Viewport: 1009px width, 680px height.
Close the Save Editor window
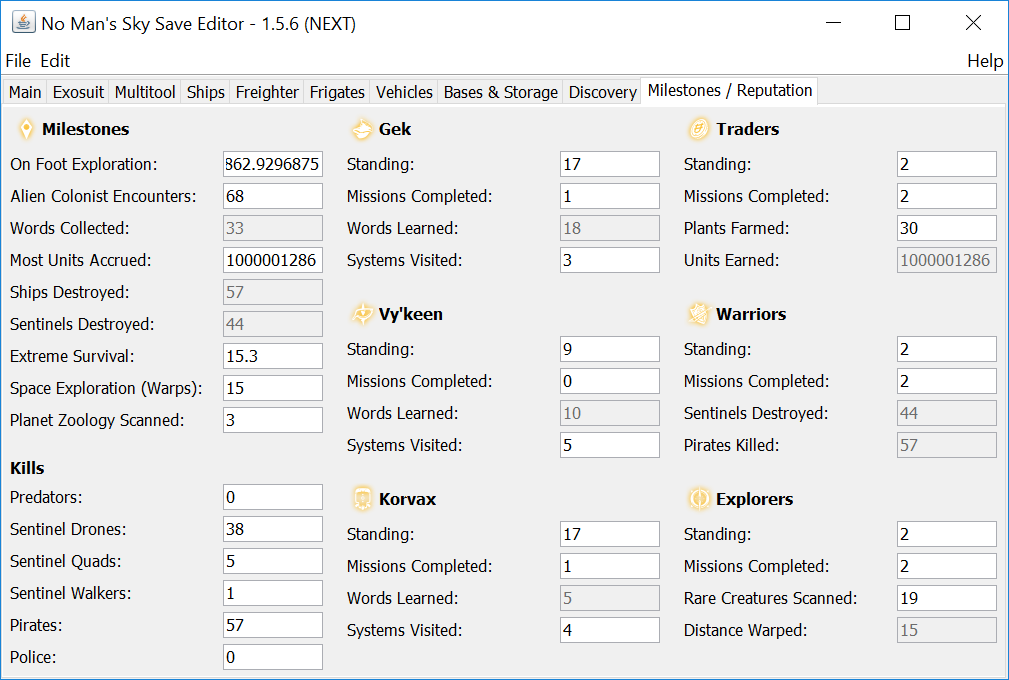(973, 23)
